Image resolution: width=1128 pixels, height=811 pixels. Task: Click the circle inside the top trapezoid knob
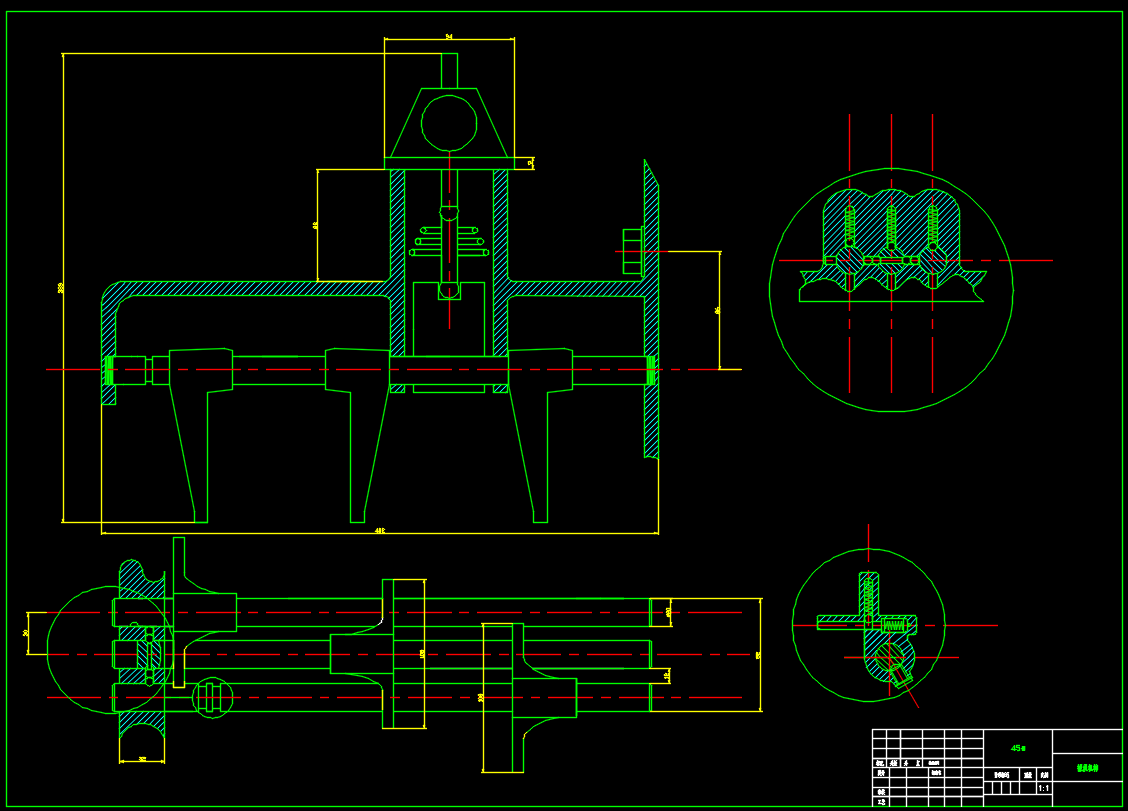coord(449,123)
